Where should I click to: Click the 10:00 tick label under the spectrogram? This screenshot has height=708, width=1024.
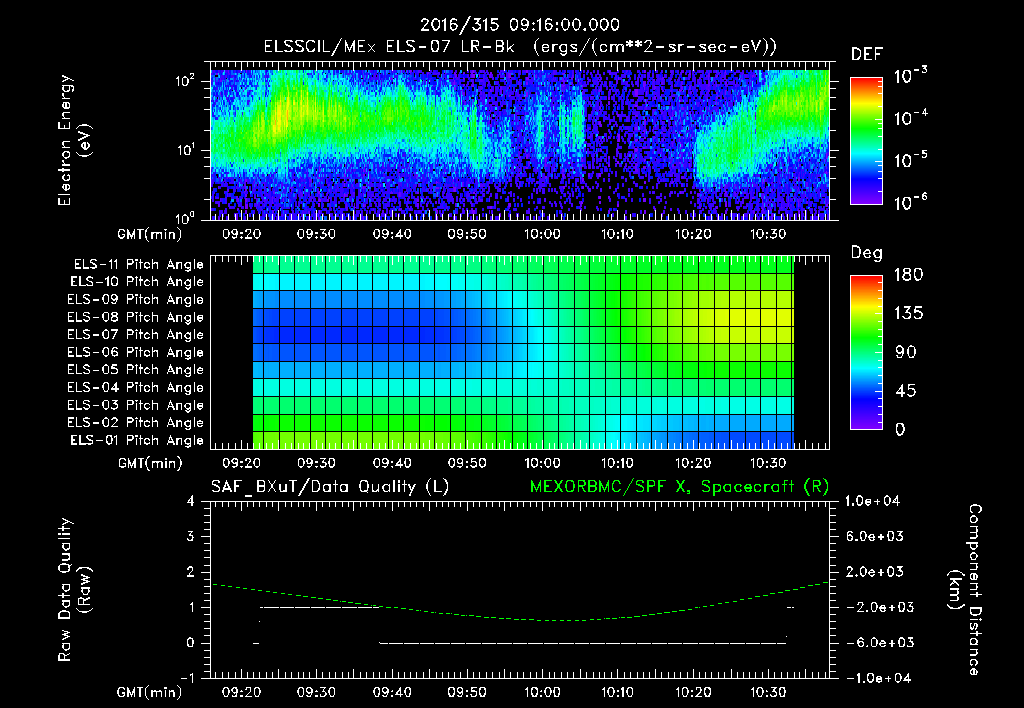tap(542, 234)
